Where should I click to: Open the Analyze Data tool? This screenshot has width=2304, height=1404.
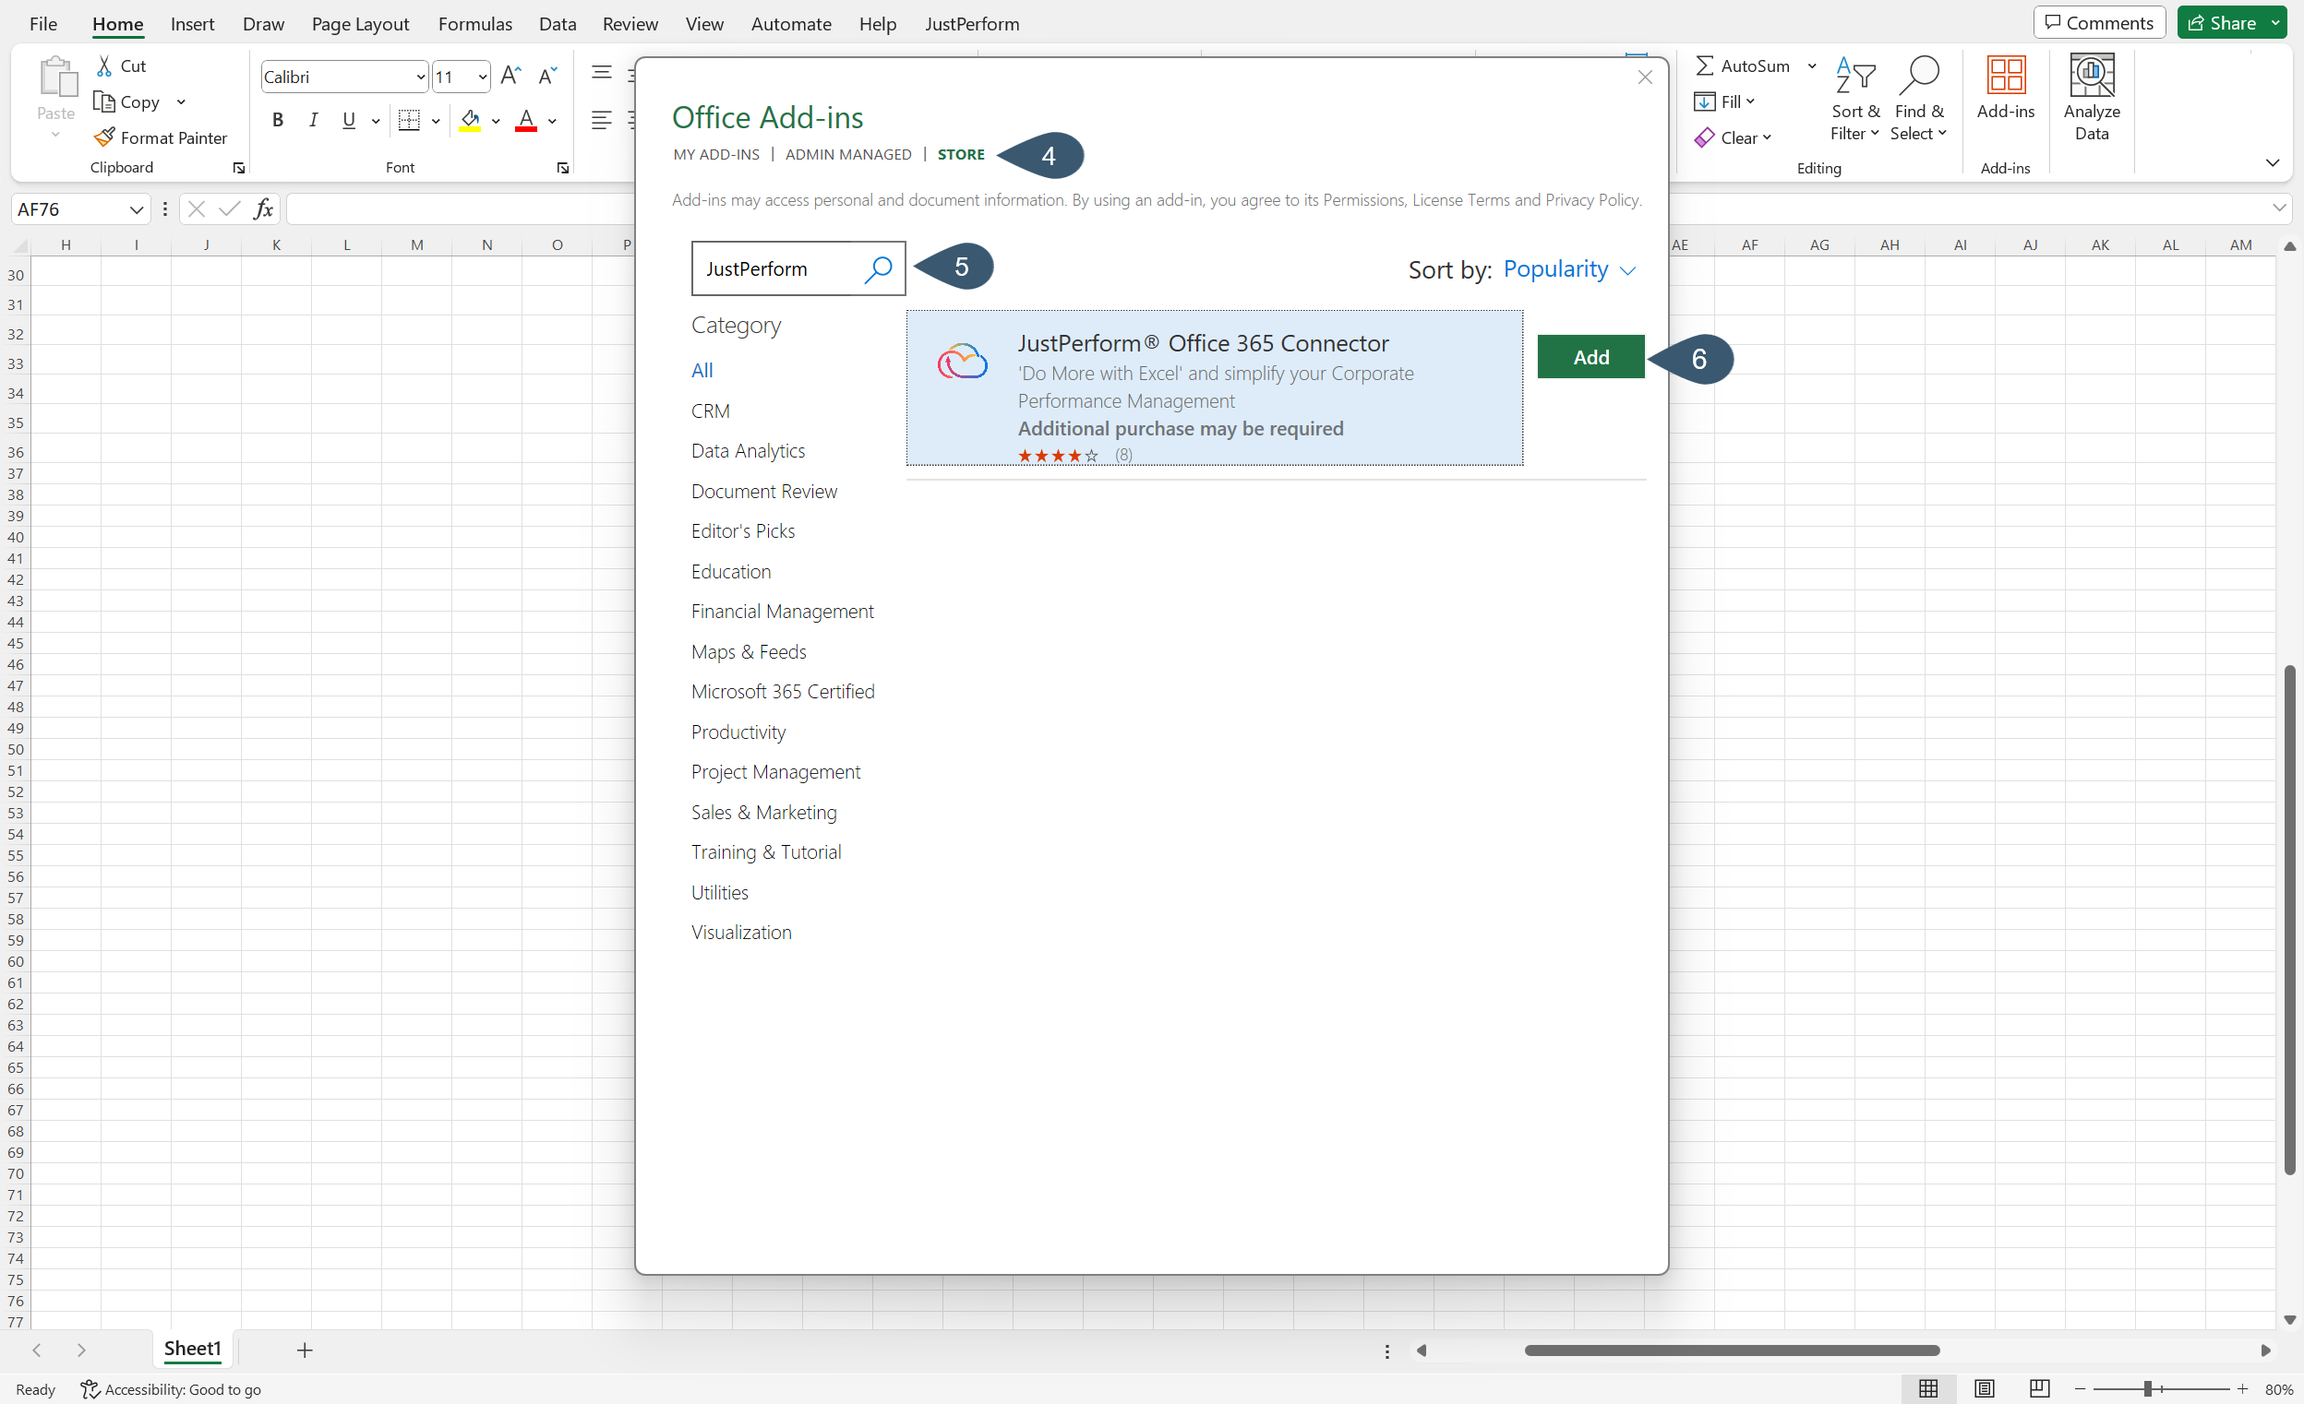tap(2090, 95)
